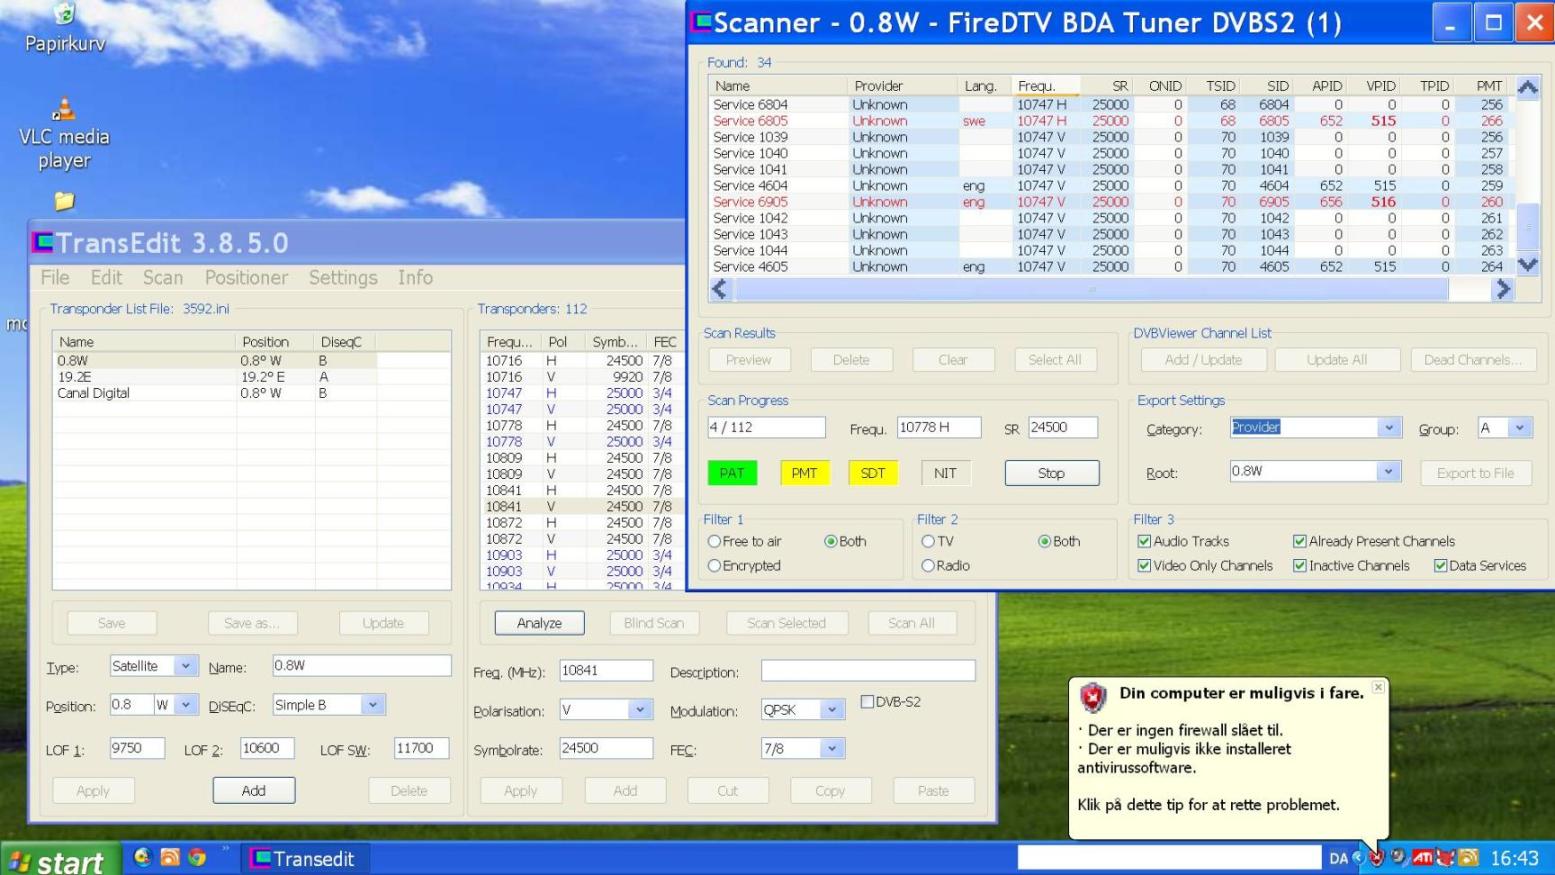Open the DiSEqC dropdown Simple B
Screen dimensions: 1555x875
click(x=372, y=704)
